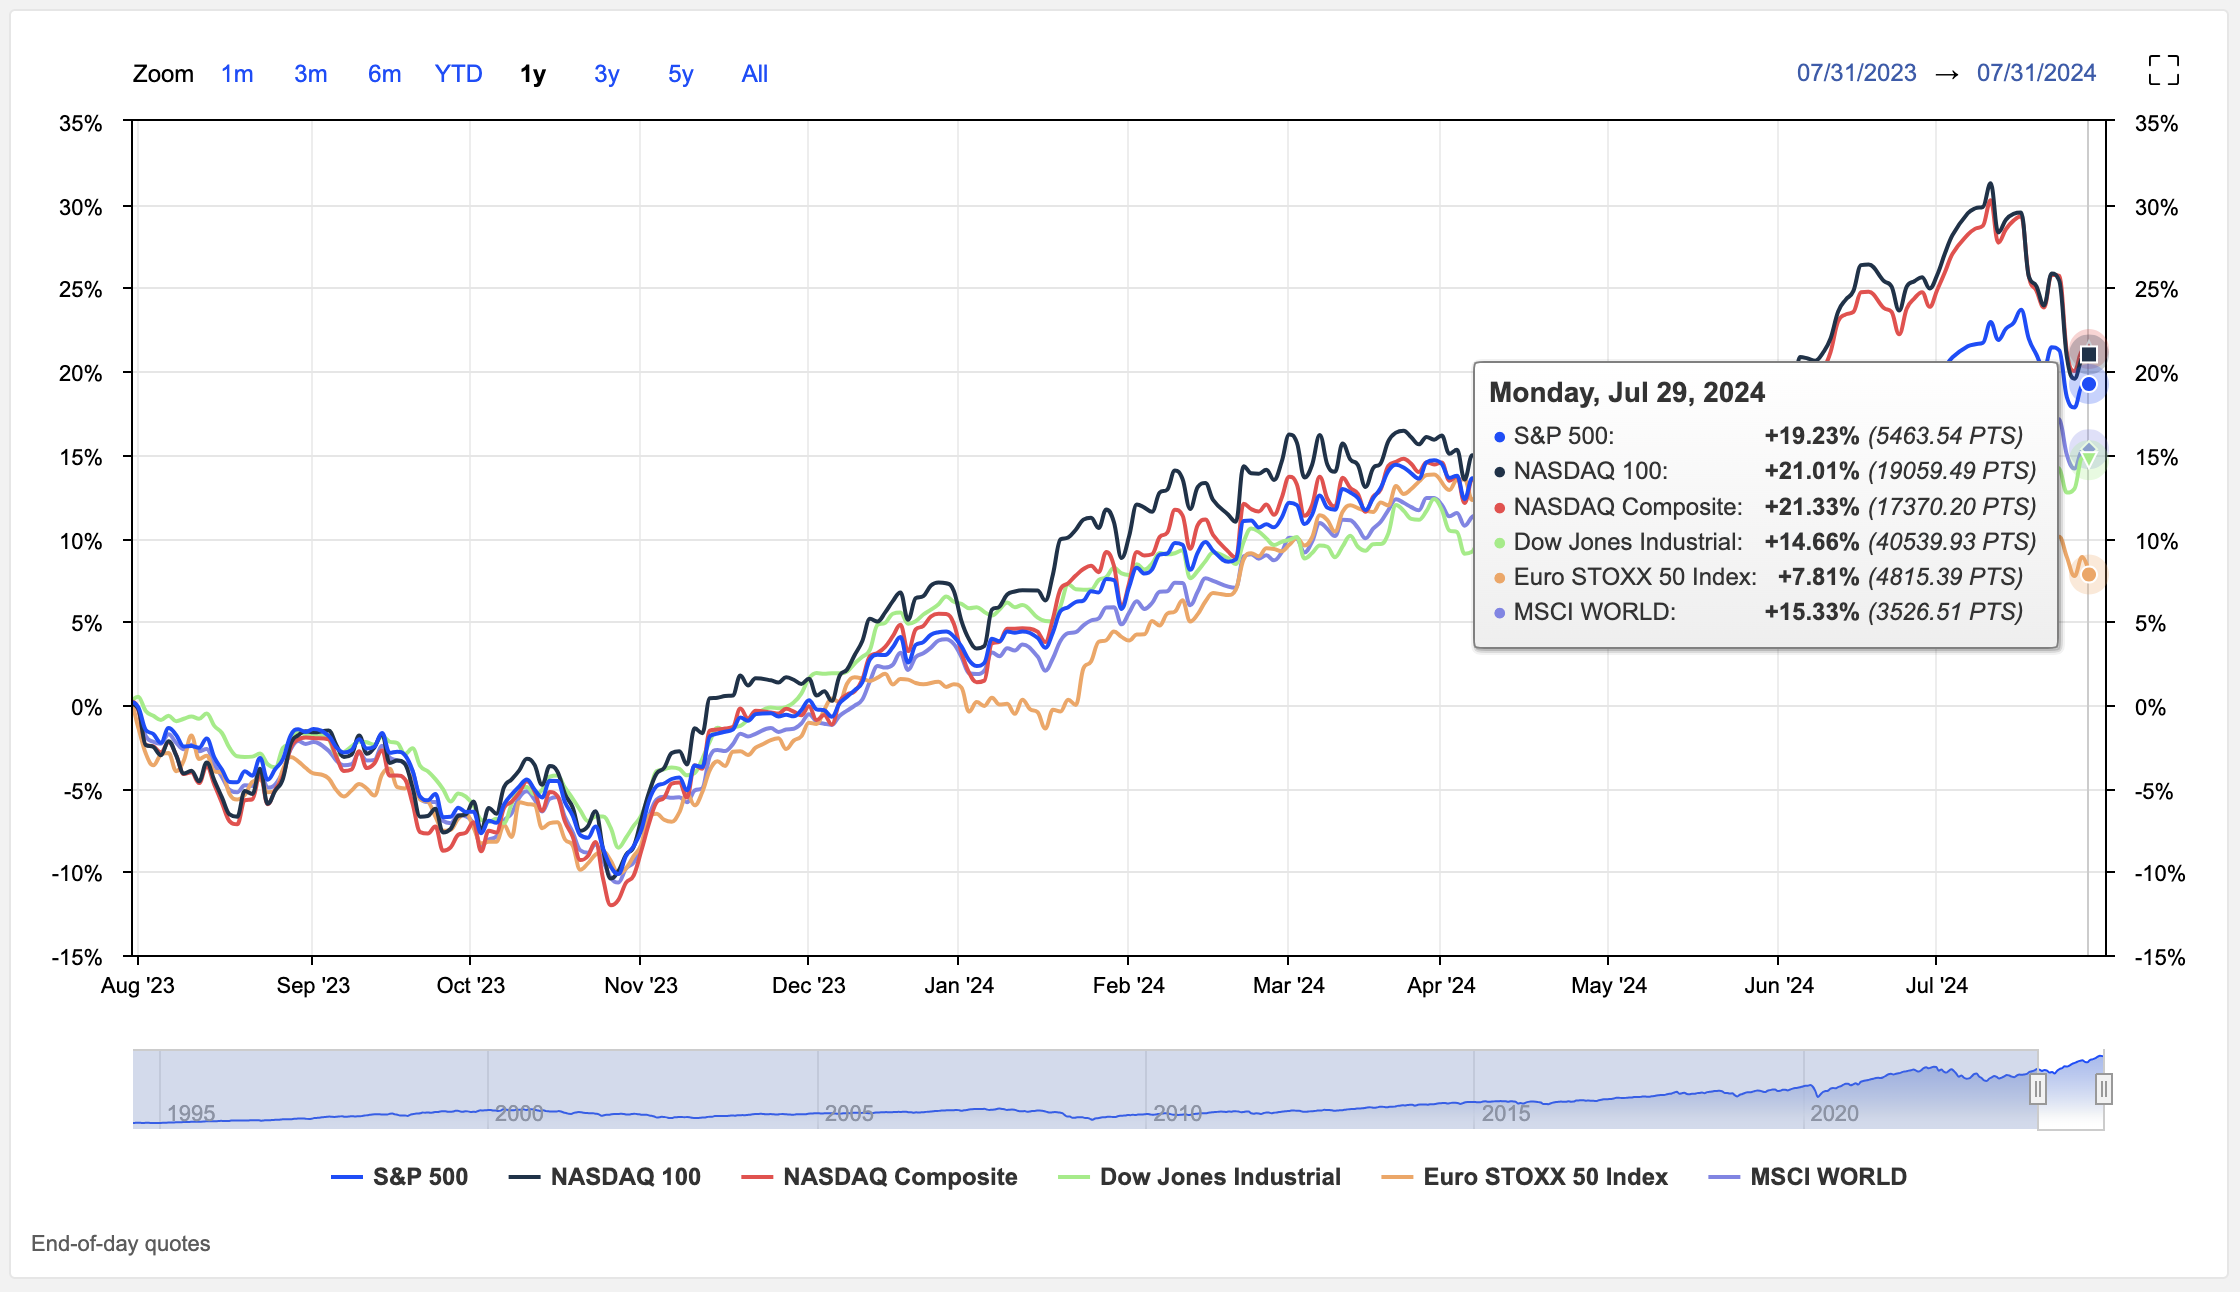The height and width of the screenshot is (1292, 2240).
Task: Edit the end date 07/31/2024
Action: (2036, 73)
